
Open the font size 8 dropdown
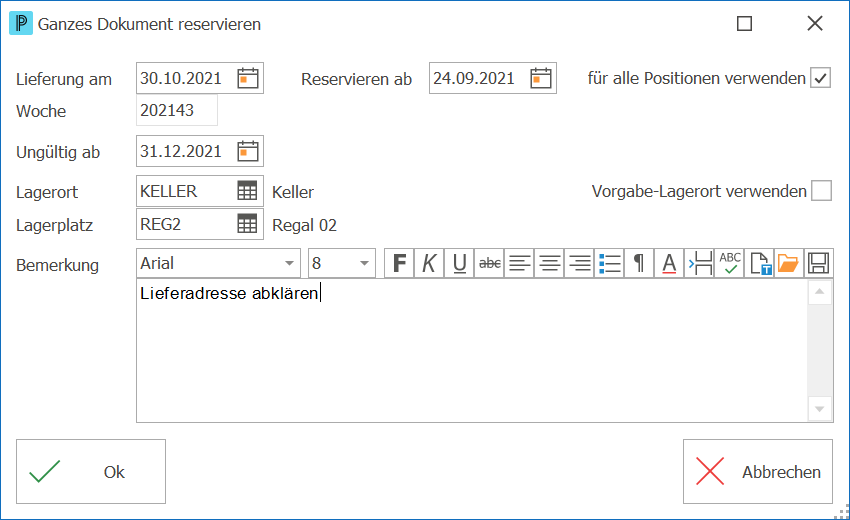(x=364, y=264)
